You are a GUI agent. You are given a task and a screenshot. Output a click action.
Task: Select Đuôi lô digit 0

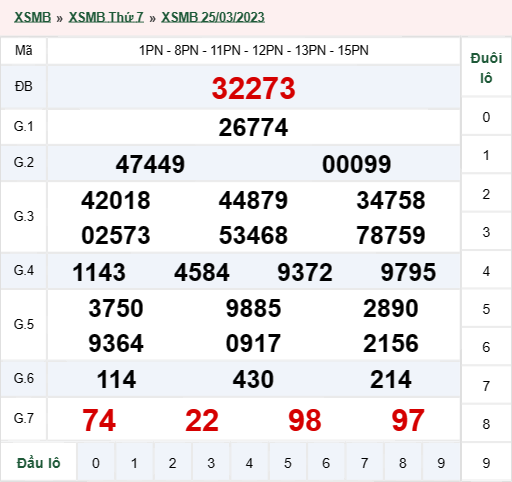pos(486,117)
